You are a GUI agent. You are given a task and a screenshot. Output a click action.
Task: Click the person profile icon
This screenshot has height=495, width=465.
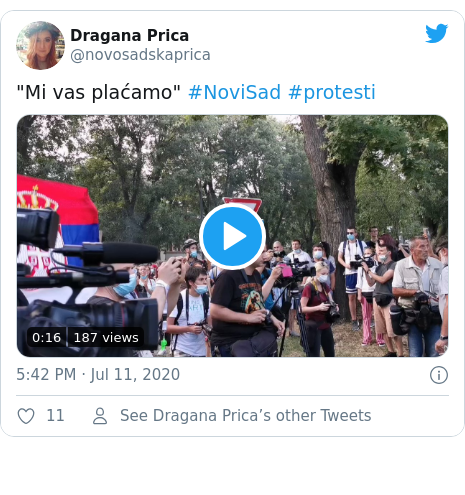100,416
